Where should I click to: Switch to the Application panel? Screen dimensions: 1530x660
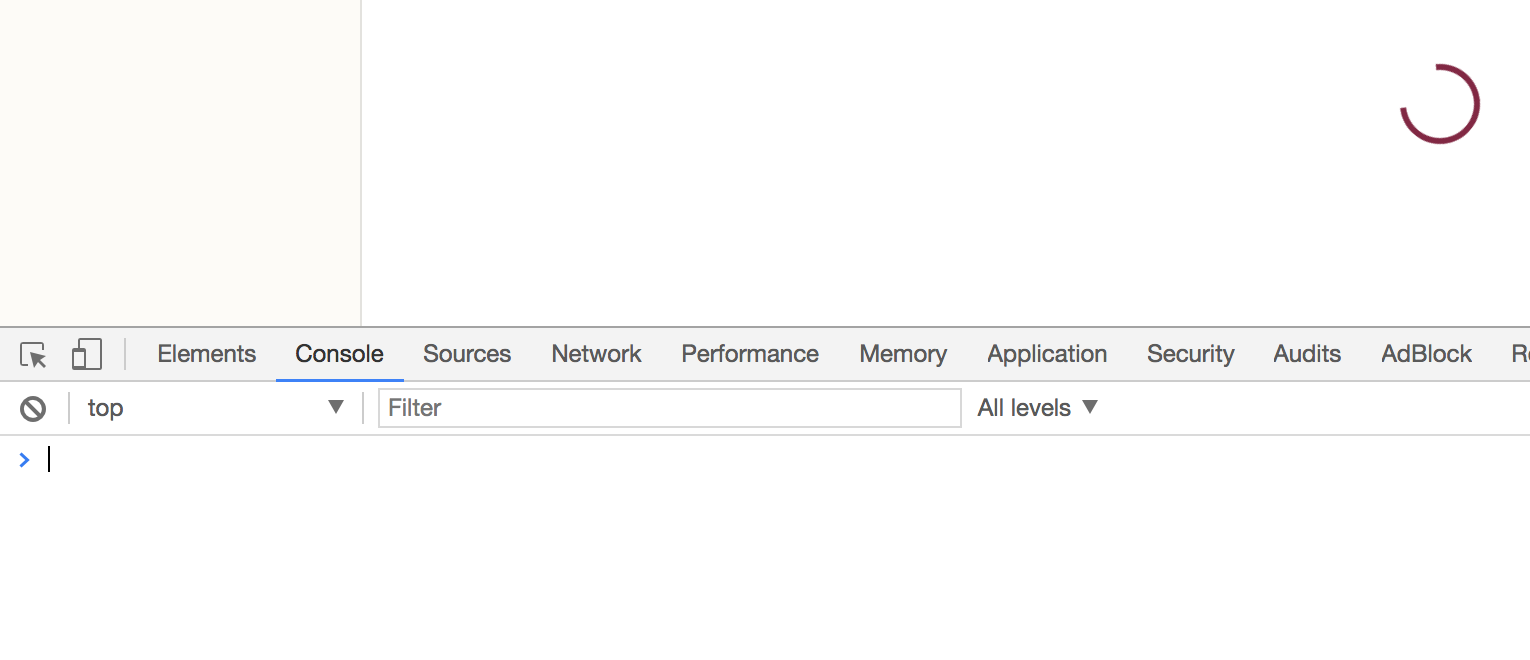click(x=1047, y=354)
